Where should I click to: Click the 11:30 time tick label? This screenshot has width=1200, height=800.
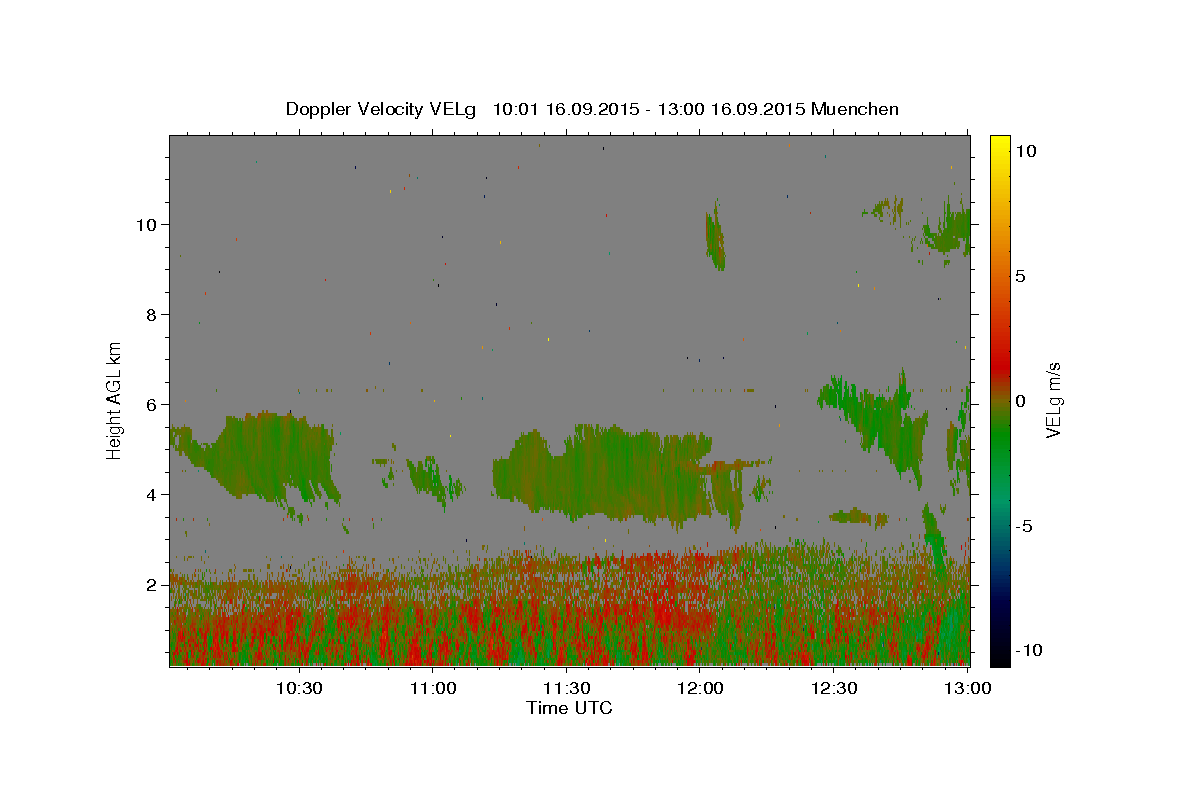pos(567,689)
